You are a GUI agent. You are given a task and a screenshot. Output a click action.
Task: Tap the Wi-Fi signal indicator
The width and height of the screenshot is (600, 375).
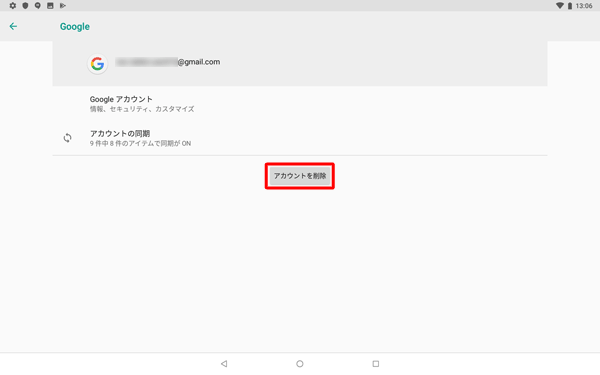point(559,6)
